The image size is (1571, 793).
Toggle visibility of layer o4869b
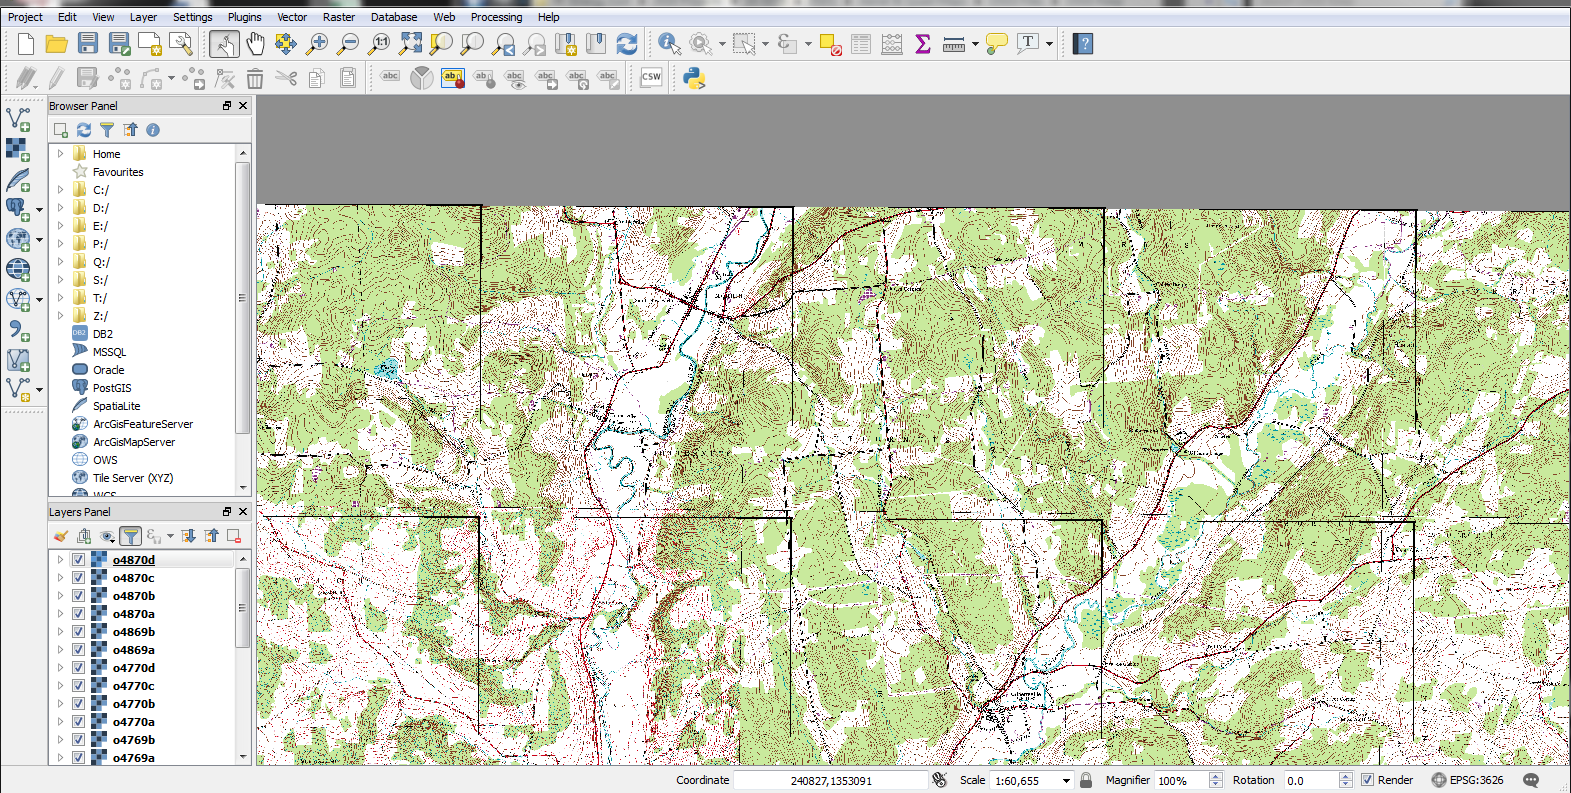78,632
